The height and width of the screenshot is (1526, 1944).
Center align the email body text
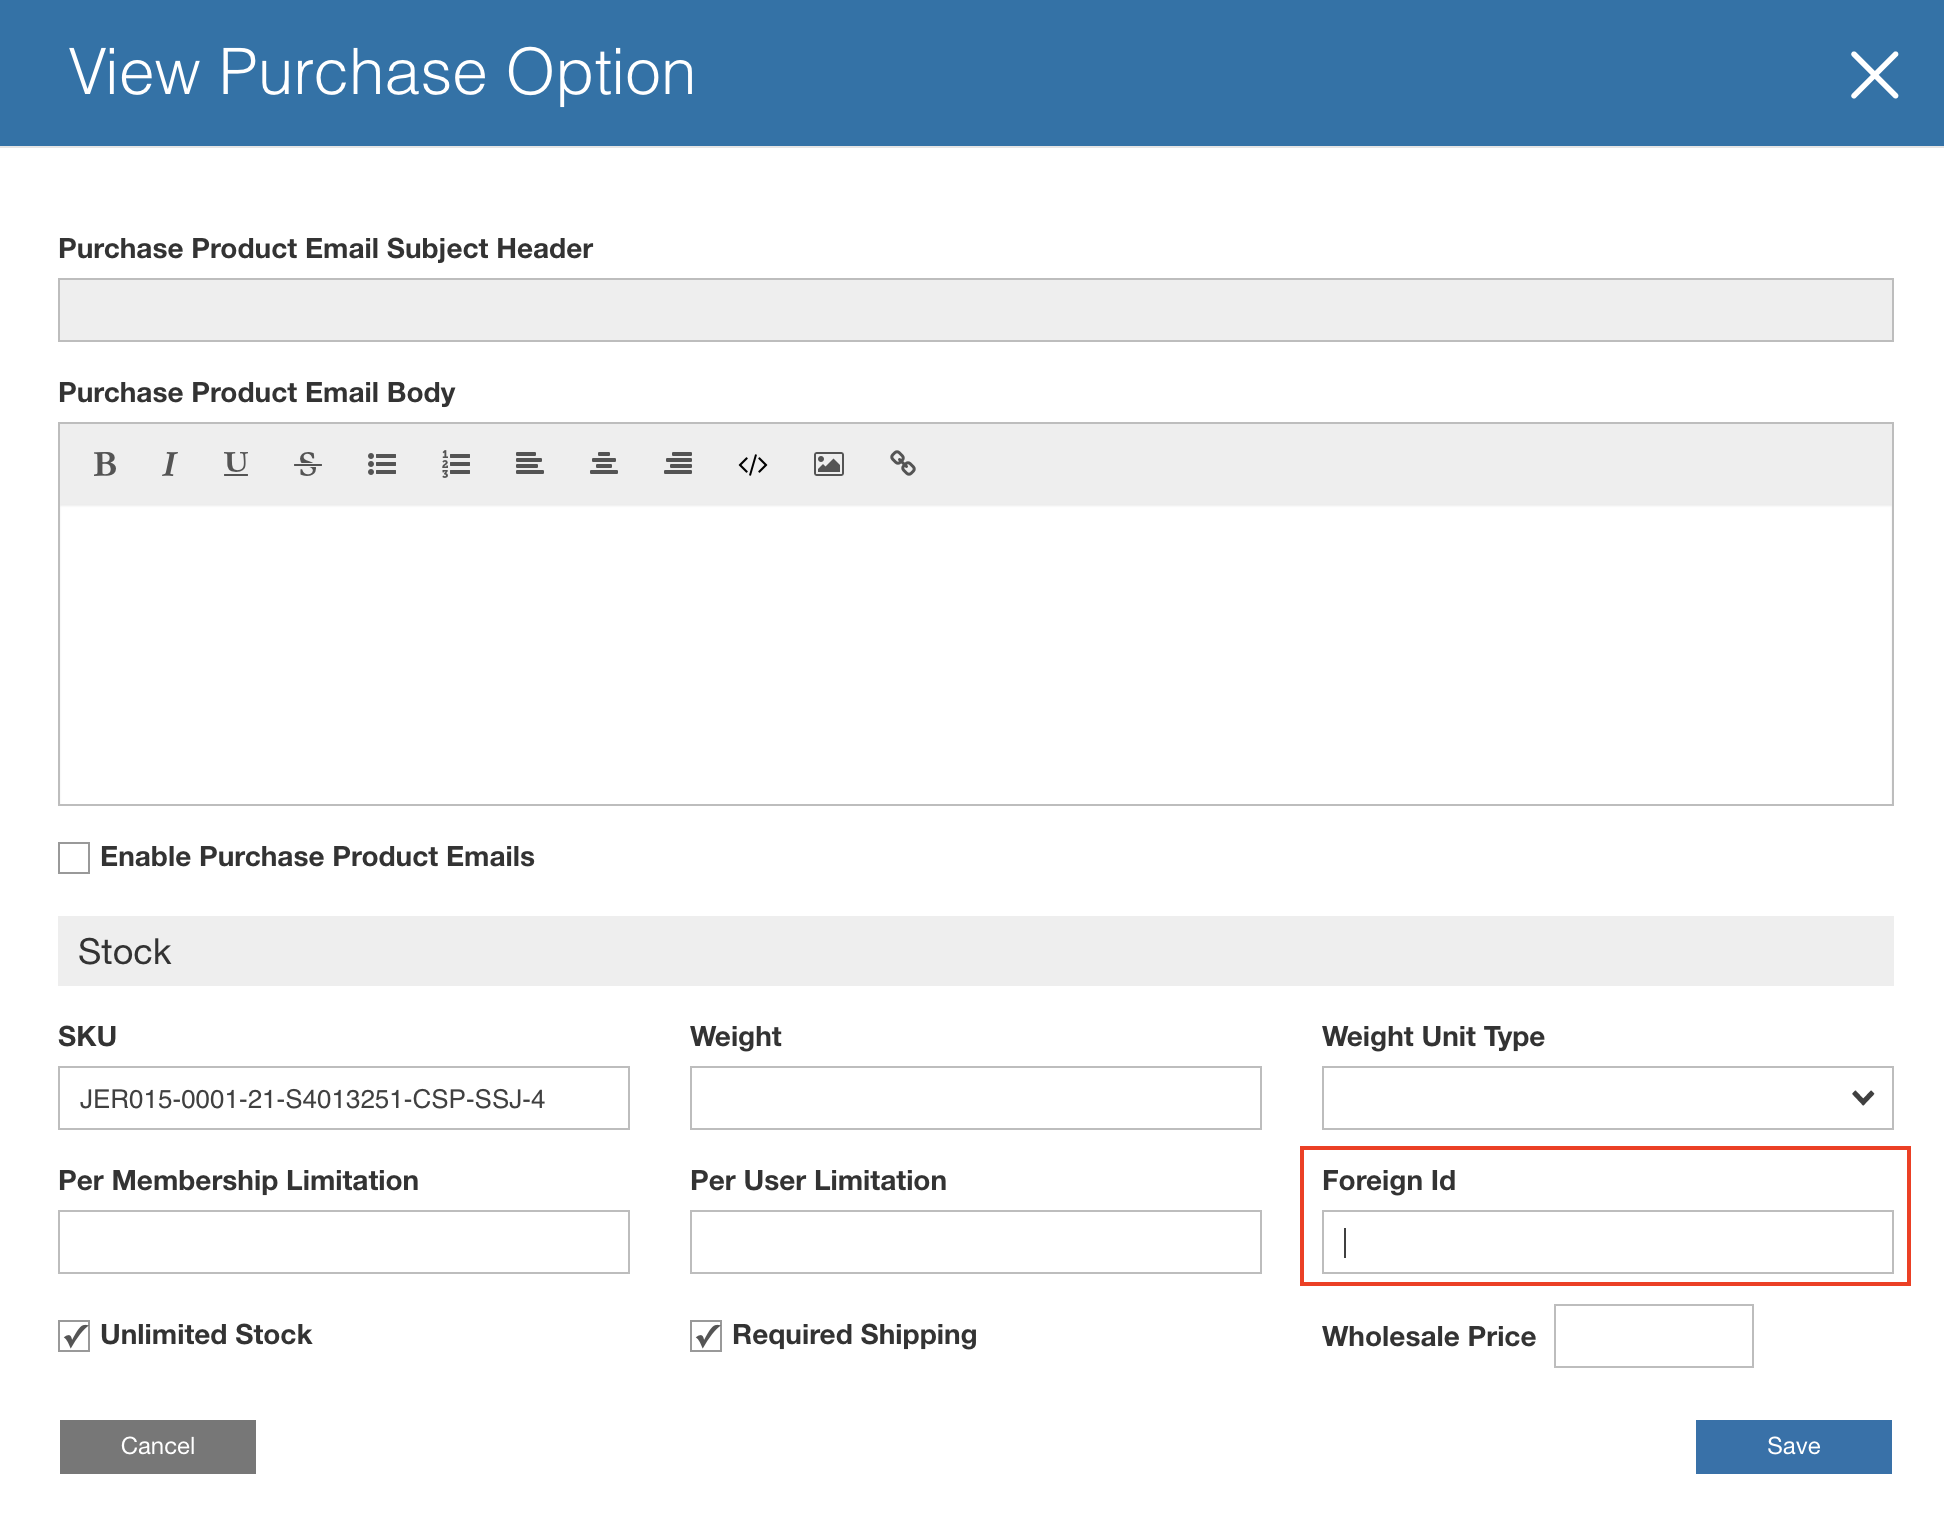604,464
